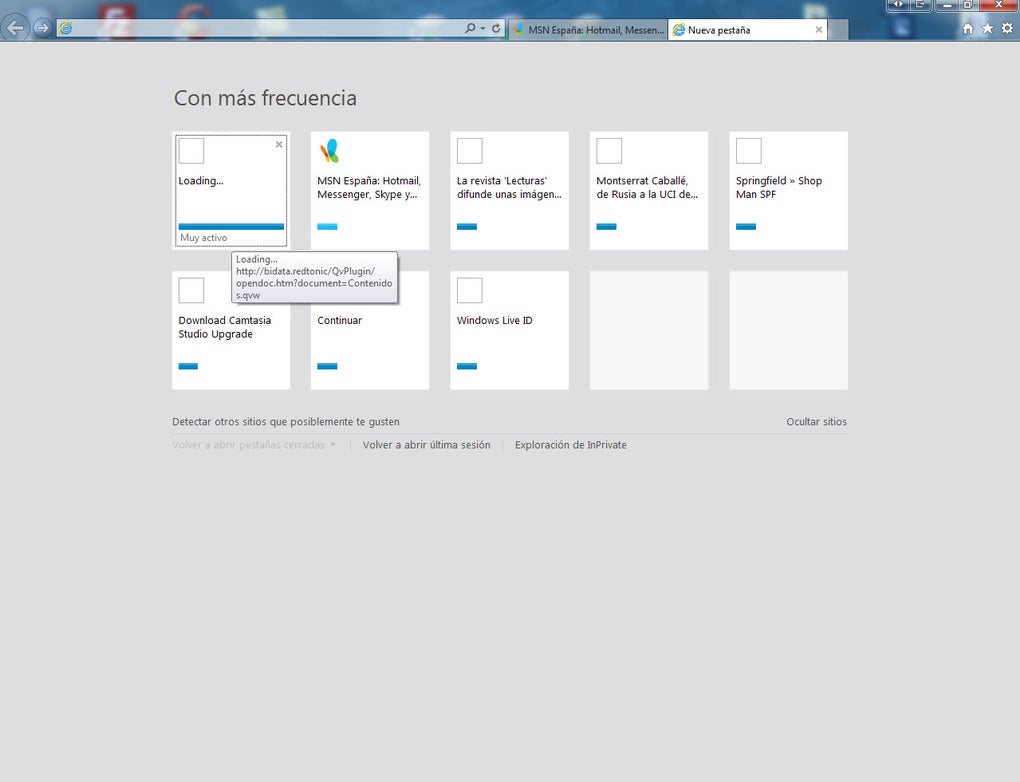1020x782 pixels.
Task: Open a new blank tab button
Action: [x=838, y=29]
